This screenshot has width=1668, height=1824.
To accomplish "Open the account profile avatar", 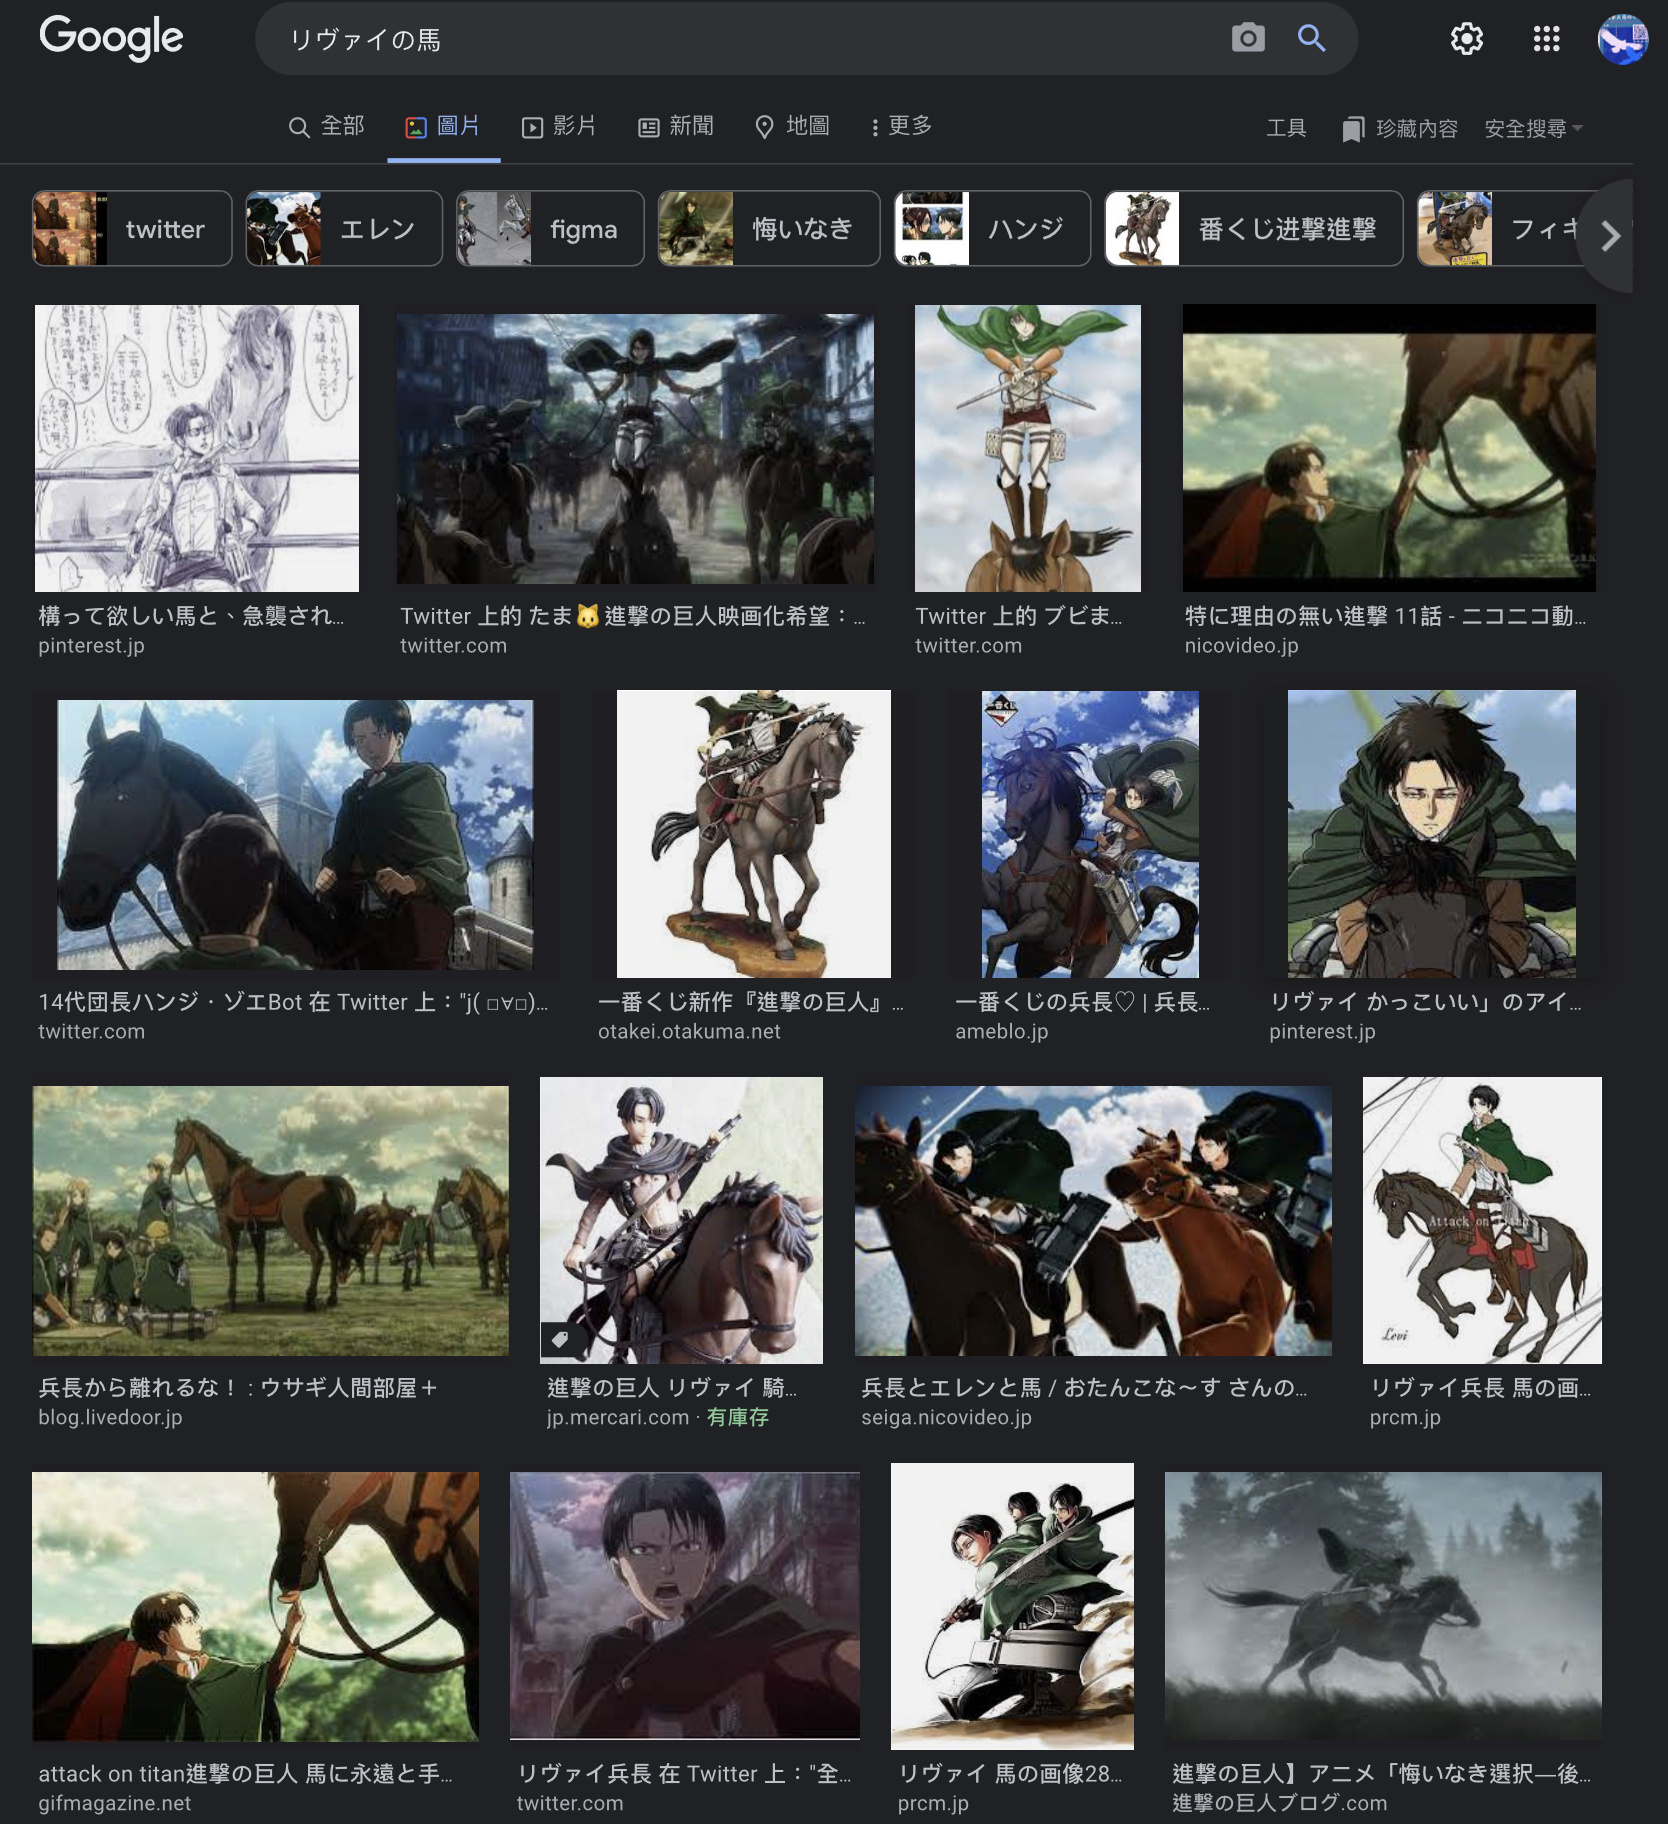I will point(1622,39).
